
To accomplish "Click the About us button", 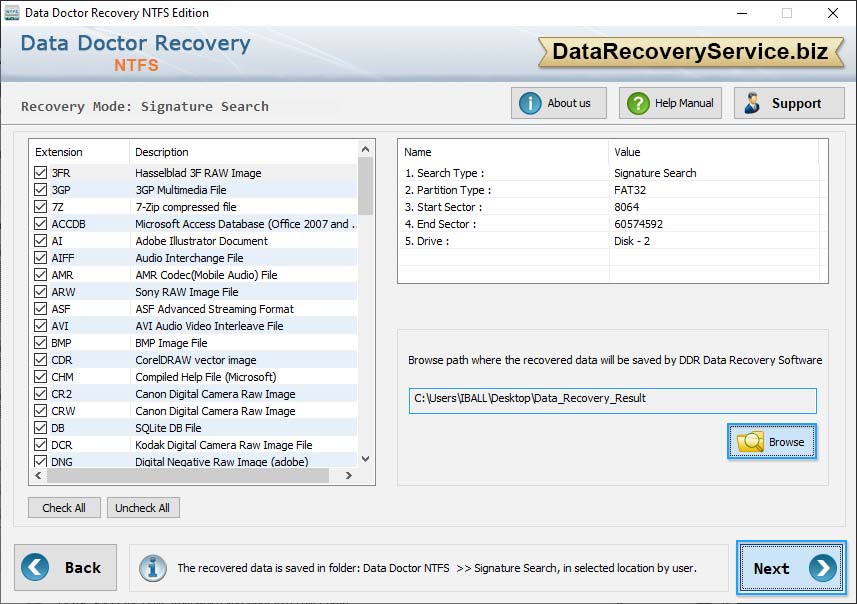I will click(559, 103).
